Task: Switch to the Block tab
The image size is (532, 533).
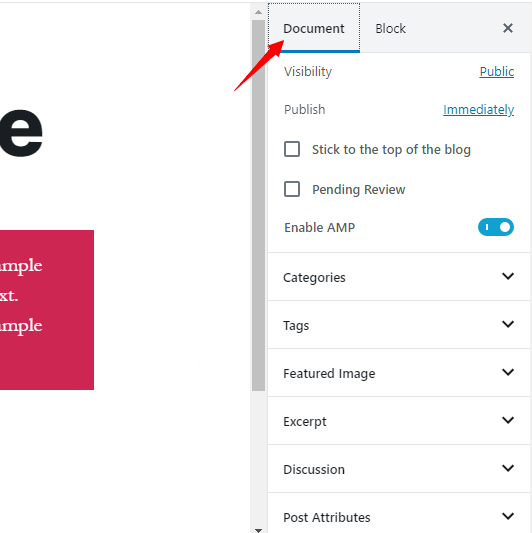Action: point(390,29)
